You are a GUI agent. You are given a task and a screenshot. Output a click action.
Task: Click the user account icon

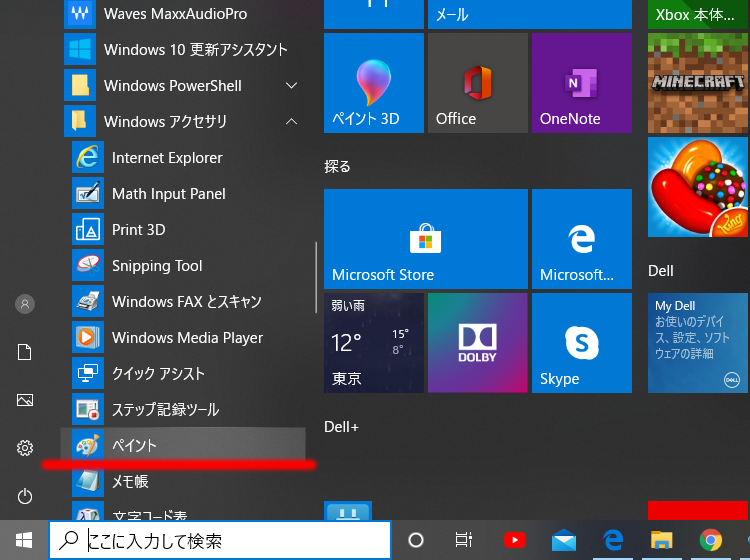25,304
